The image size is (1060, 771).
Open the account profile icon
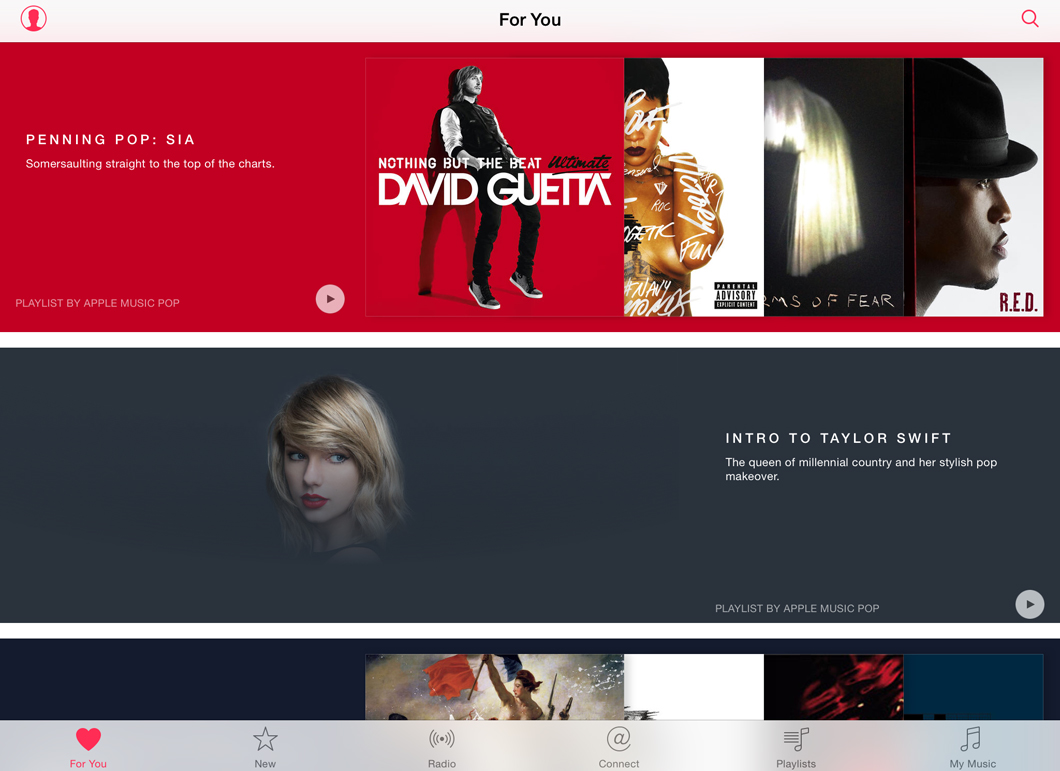(33, 18)
